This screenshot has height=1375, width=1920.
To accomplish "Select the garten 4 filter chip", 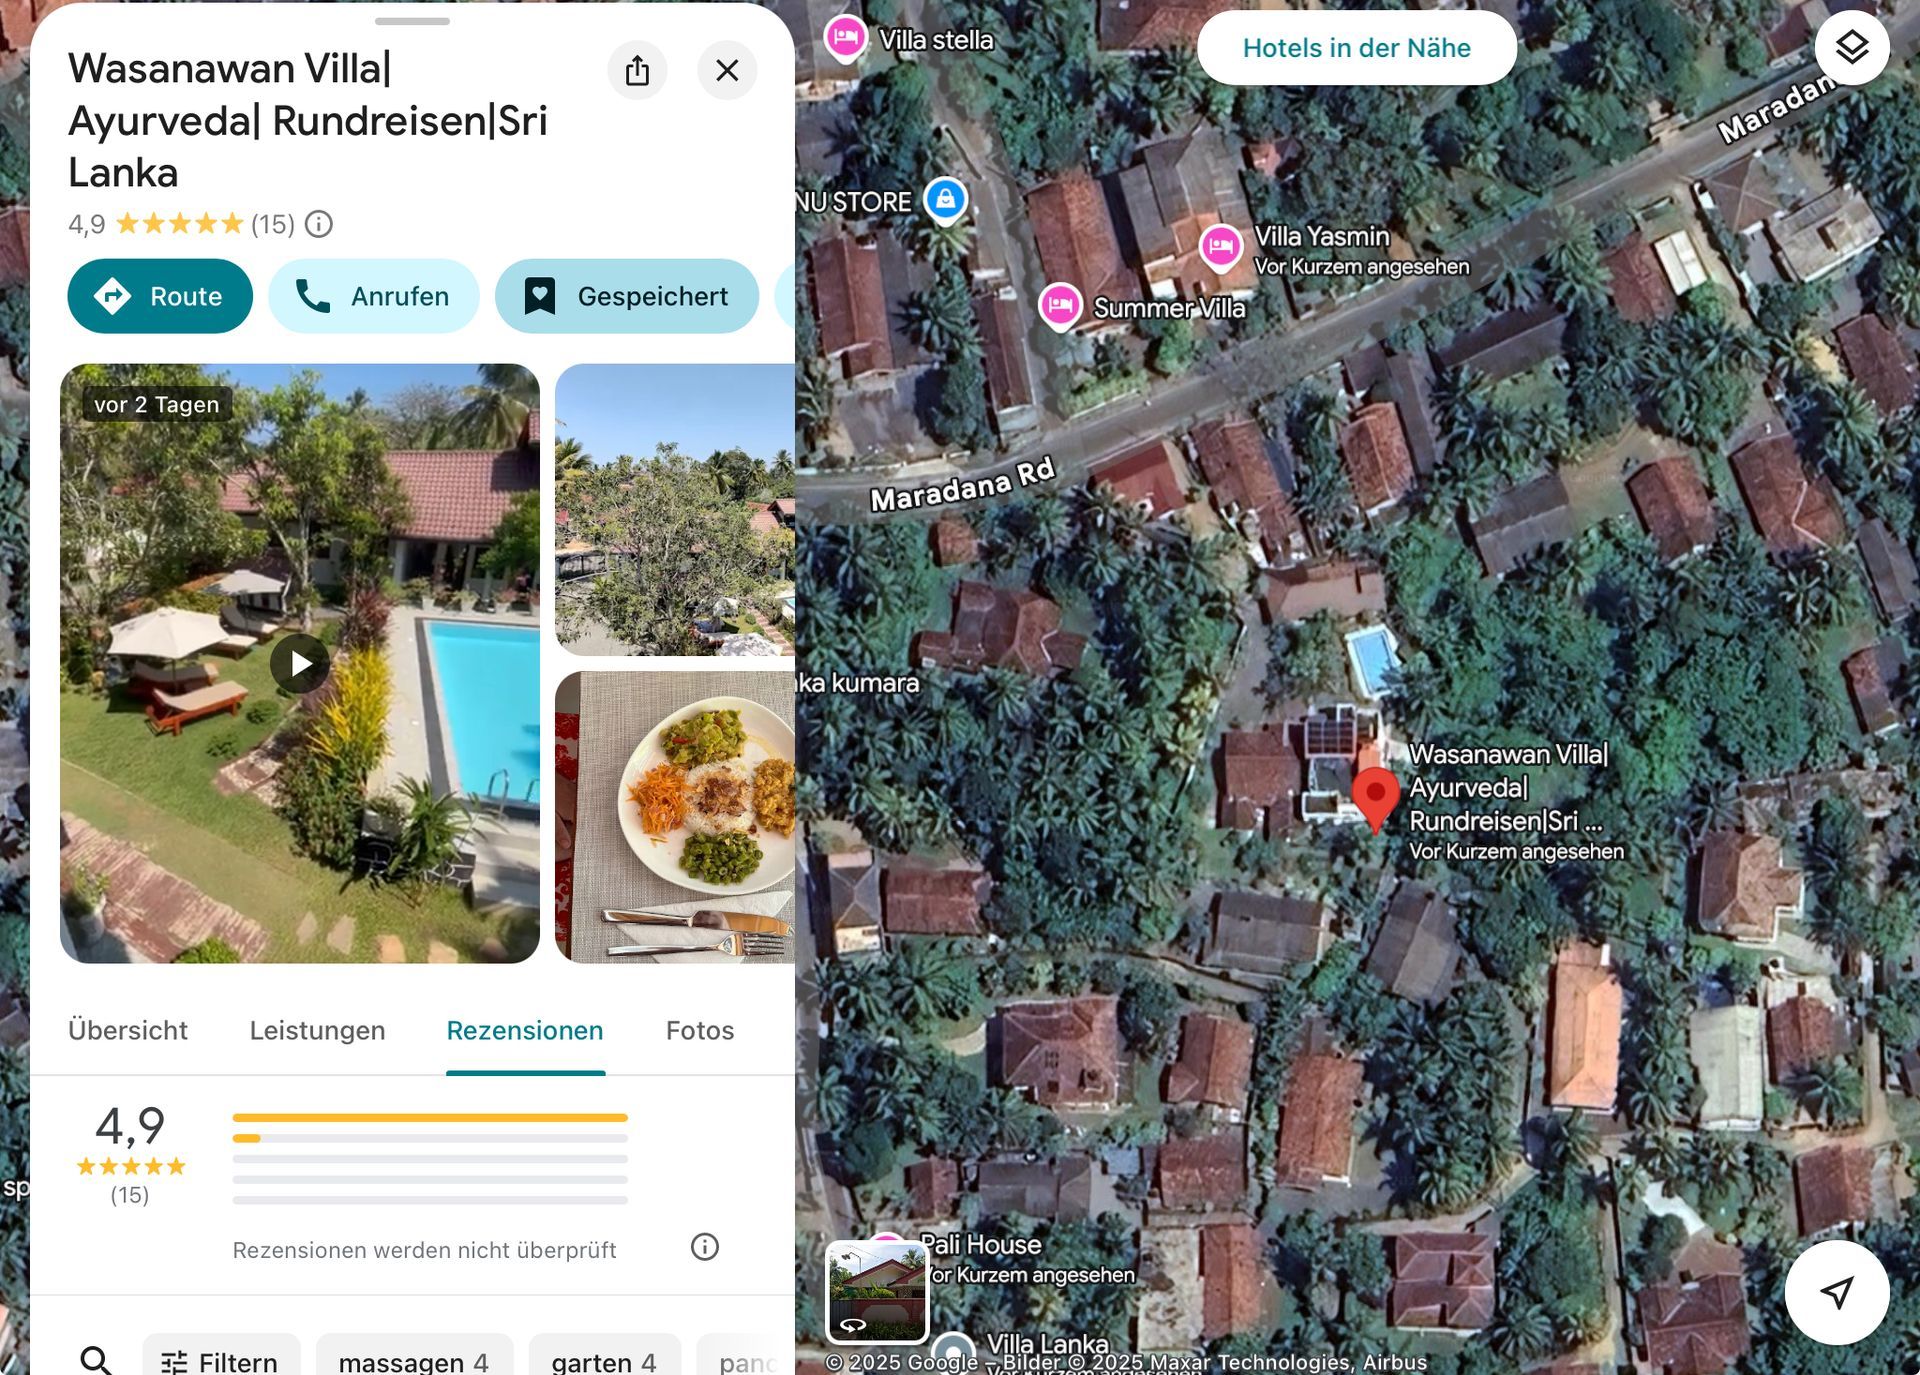I will [x=604, y=1360].
